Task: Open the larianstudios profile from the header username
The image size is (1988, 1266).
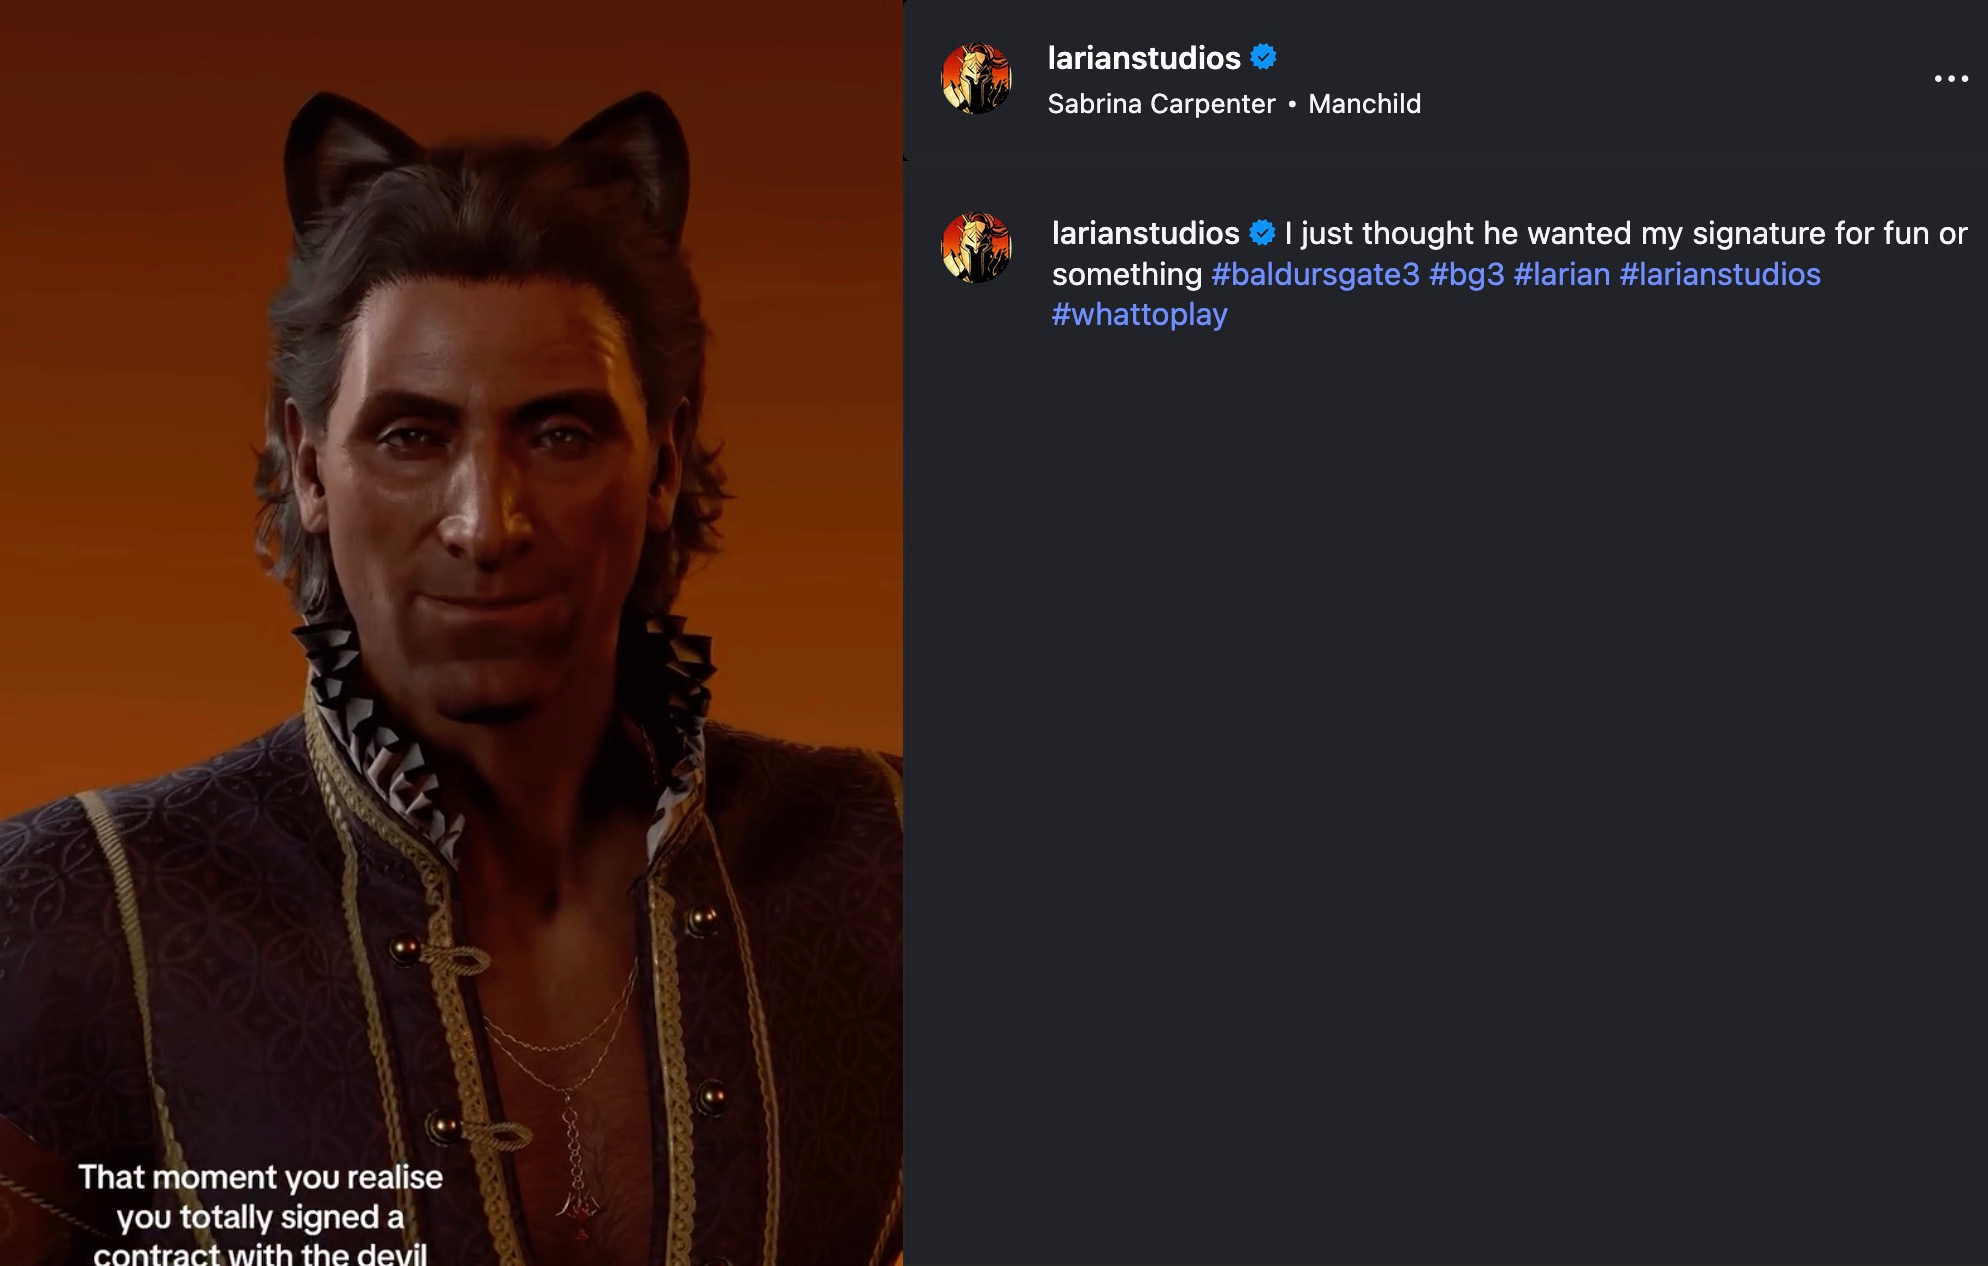Action: tap(1144, 58)
